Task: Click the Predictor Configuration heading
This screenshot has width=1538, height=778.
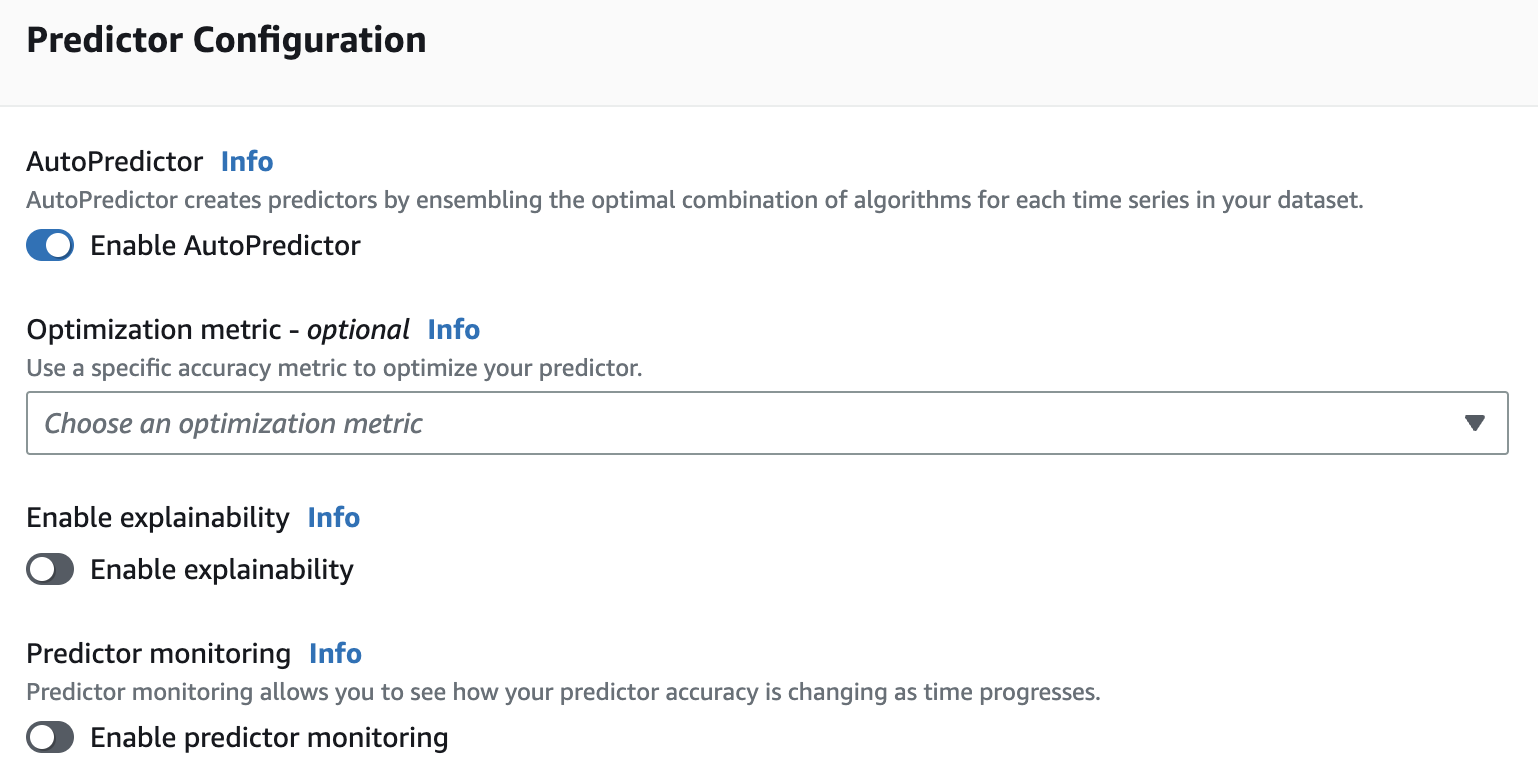Action: pyautogui.click(x=226, y=40)
